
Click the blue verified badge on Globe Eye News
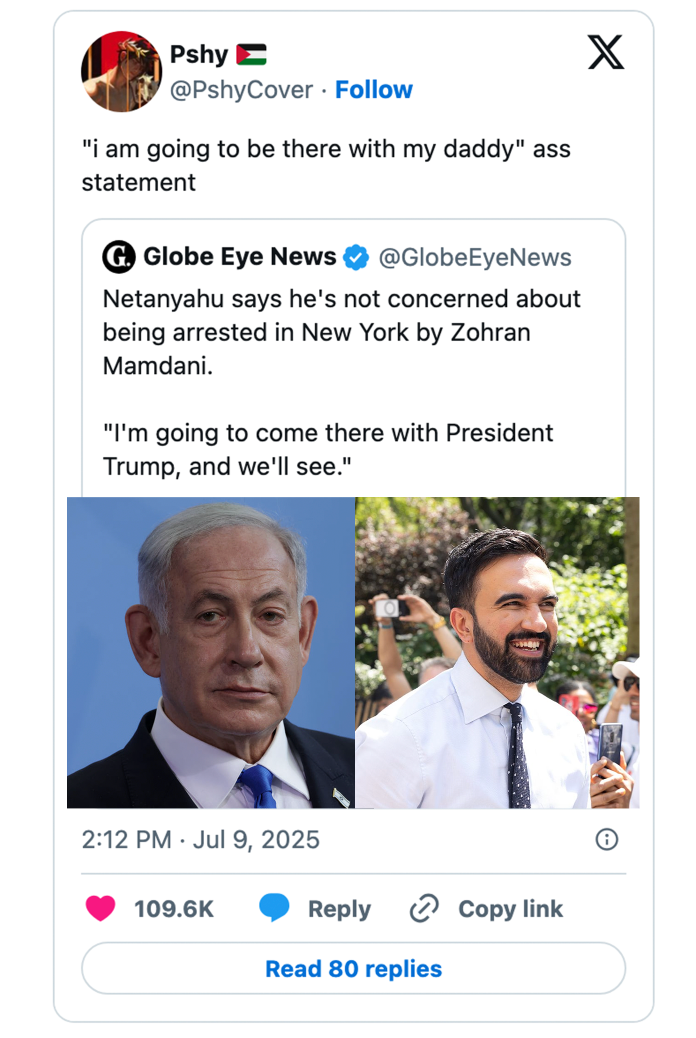pos(353,256)
